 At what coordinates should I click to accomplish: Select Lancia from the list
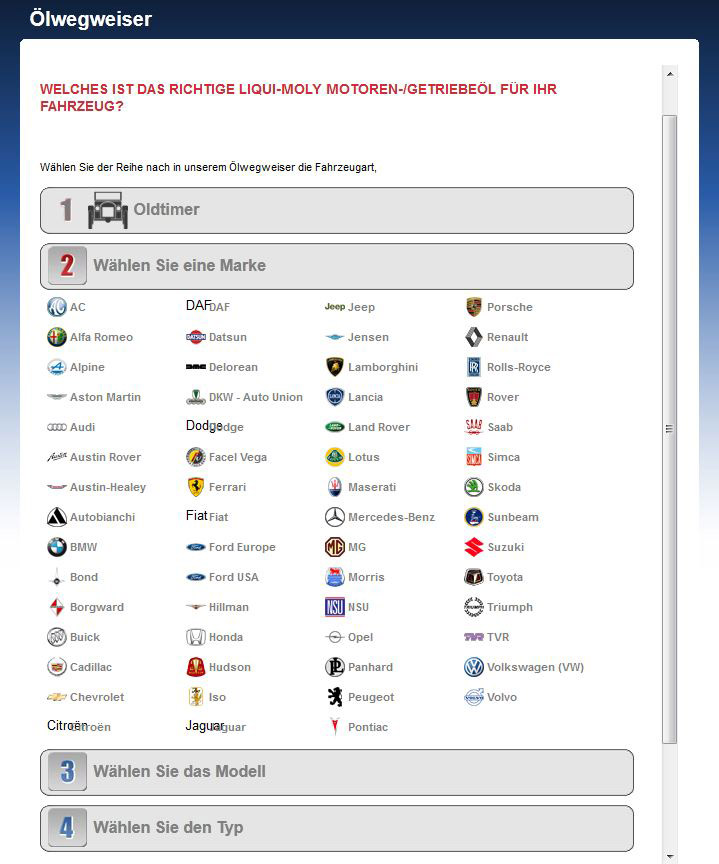click(365, 397)
